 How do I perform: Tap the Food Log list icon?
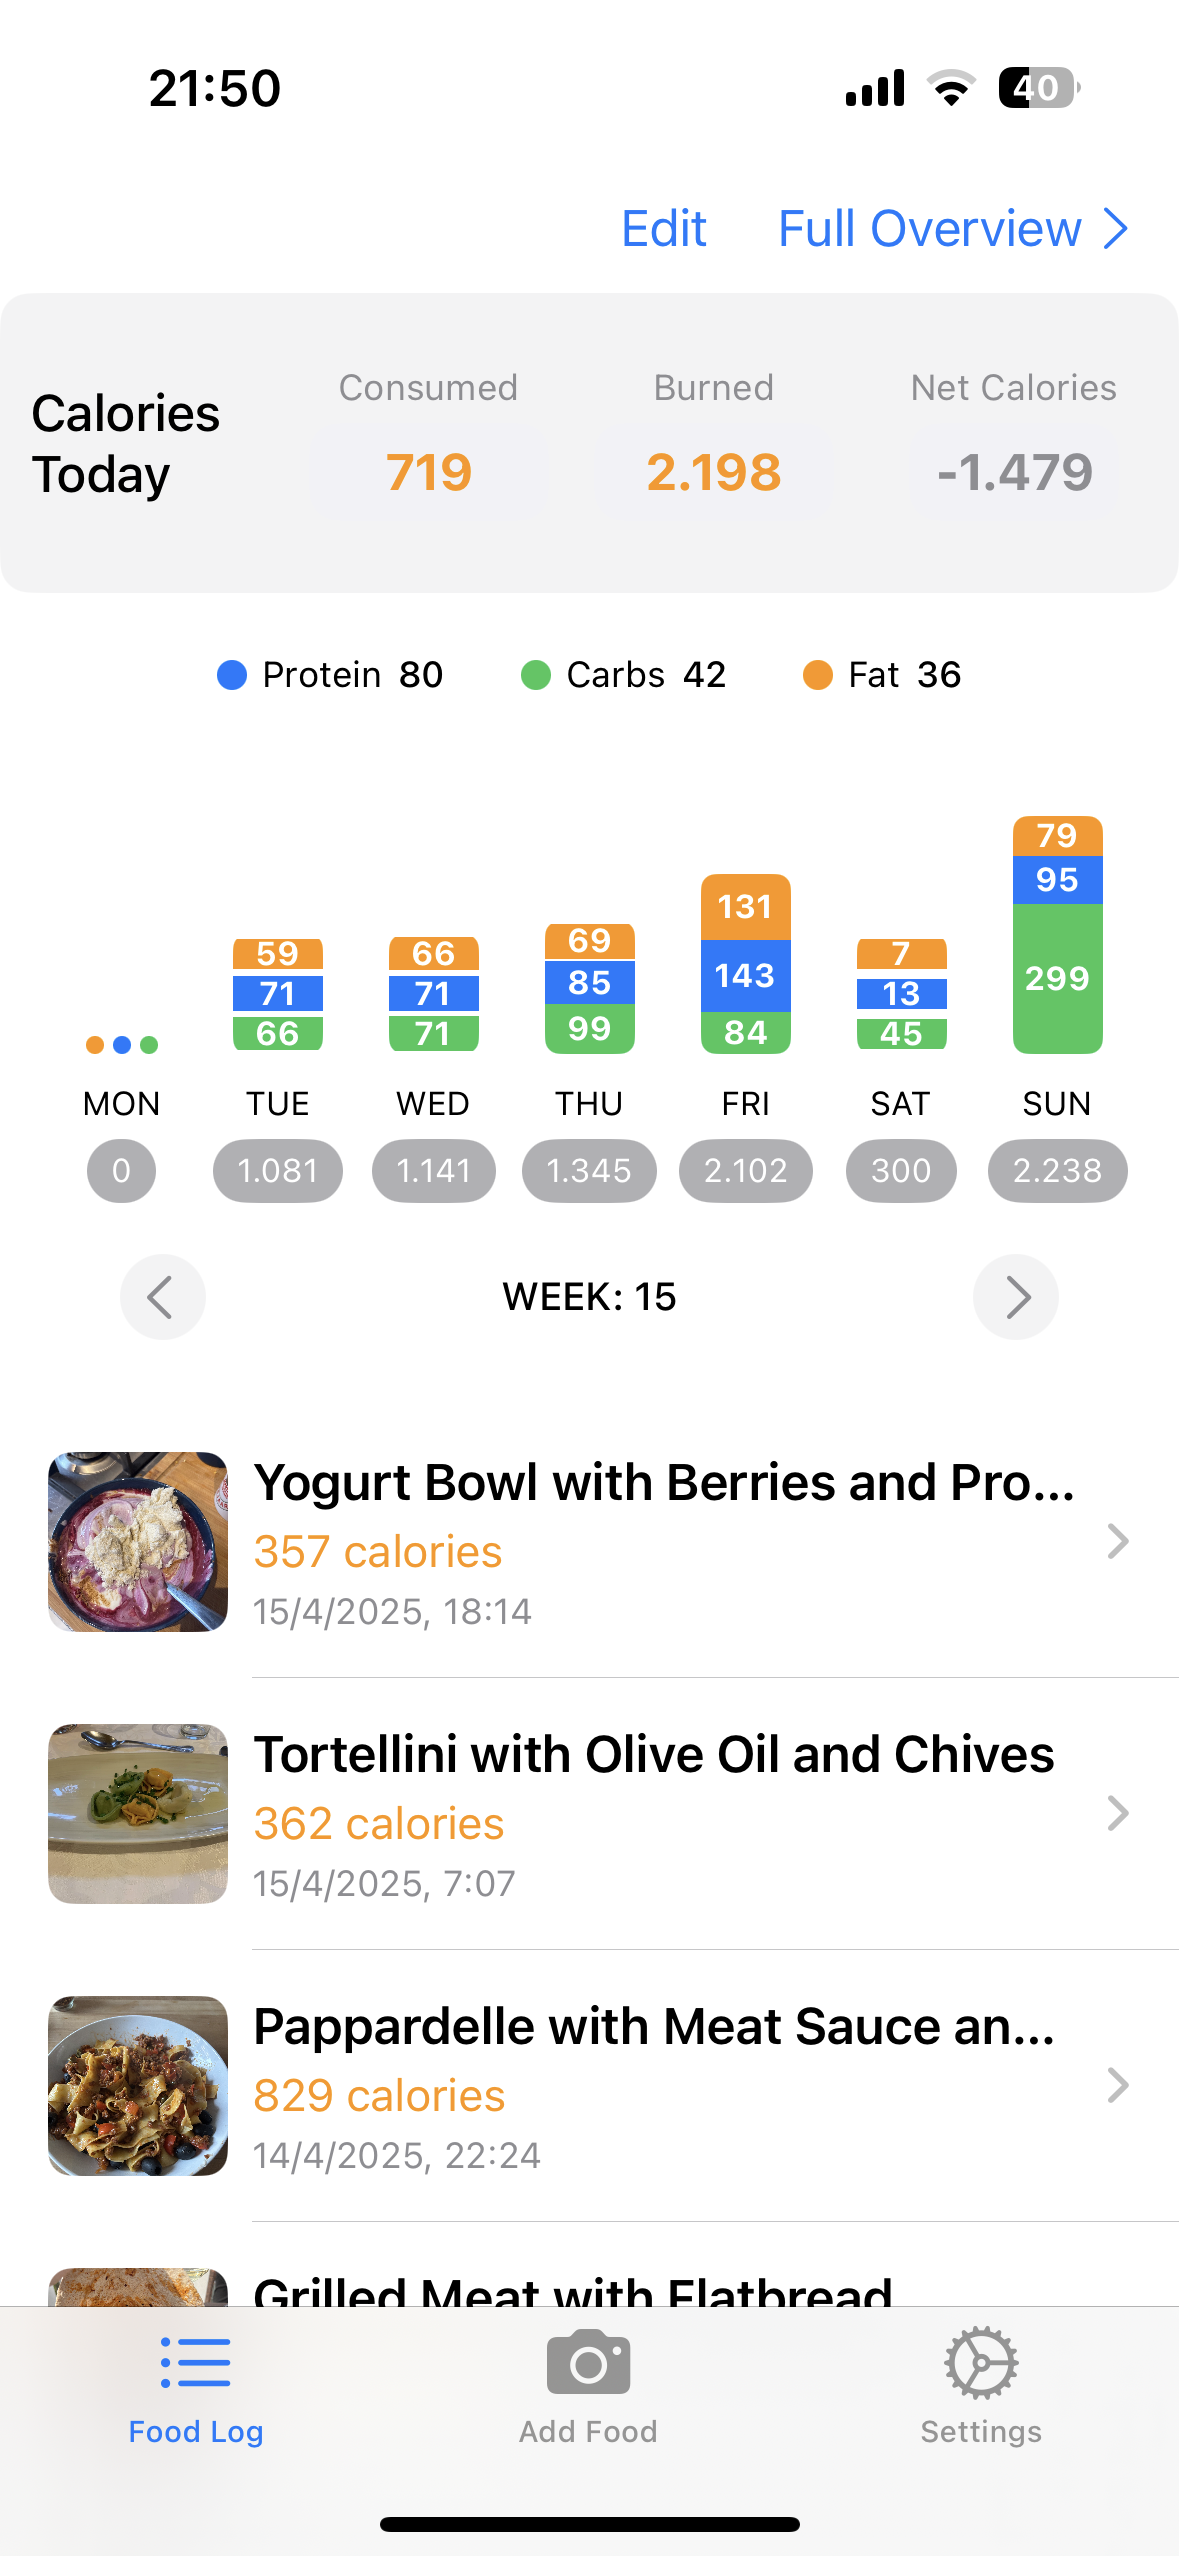point(196,2364)
